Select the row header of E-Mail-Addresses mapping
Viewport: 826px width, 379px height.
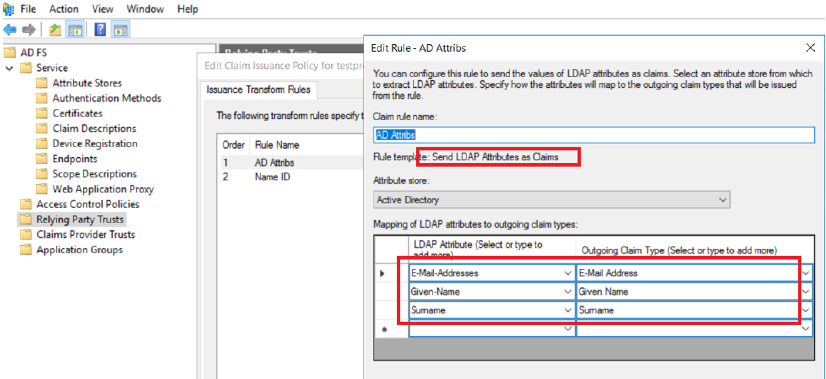coord(391,273)
